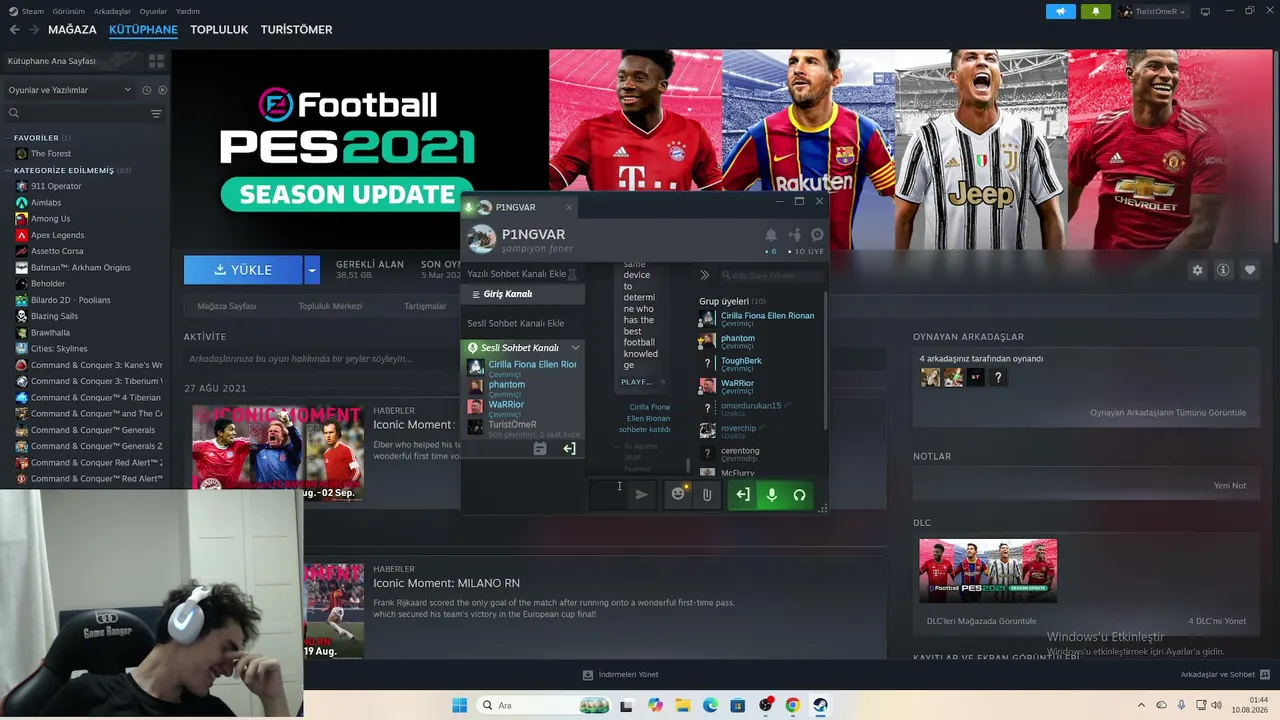Go to the Topluluk tab

(x=219, y=30)
